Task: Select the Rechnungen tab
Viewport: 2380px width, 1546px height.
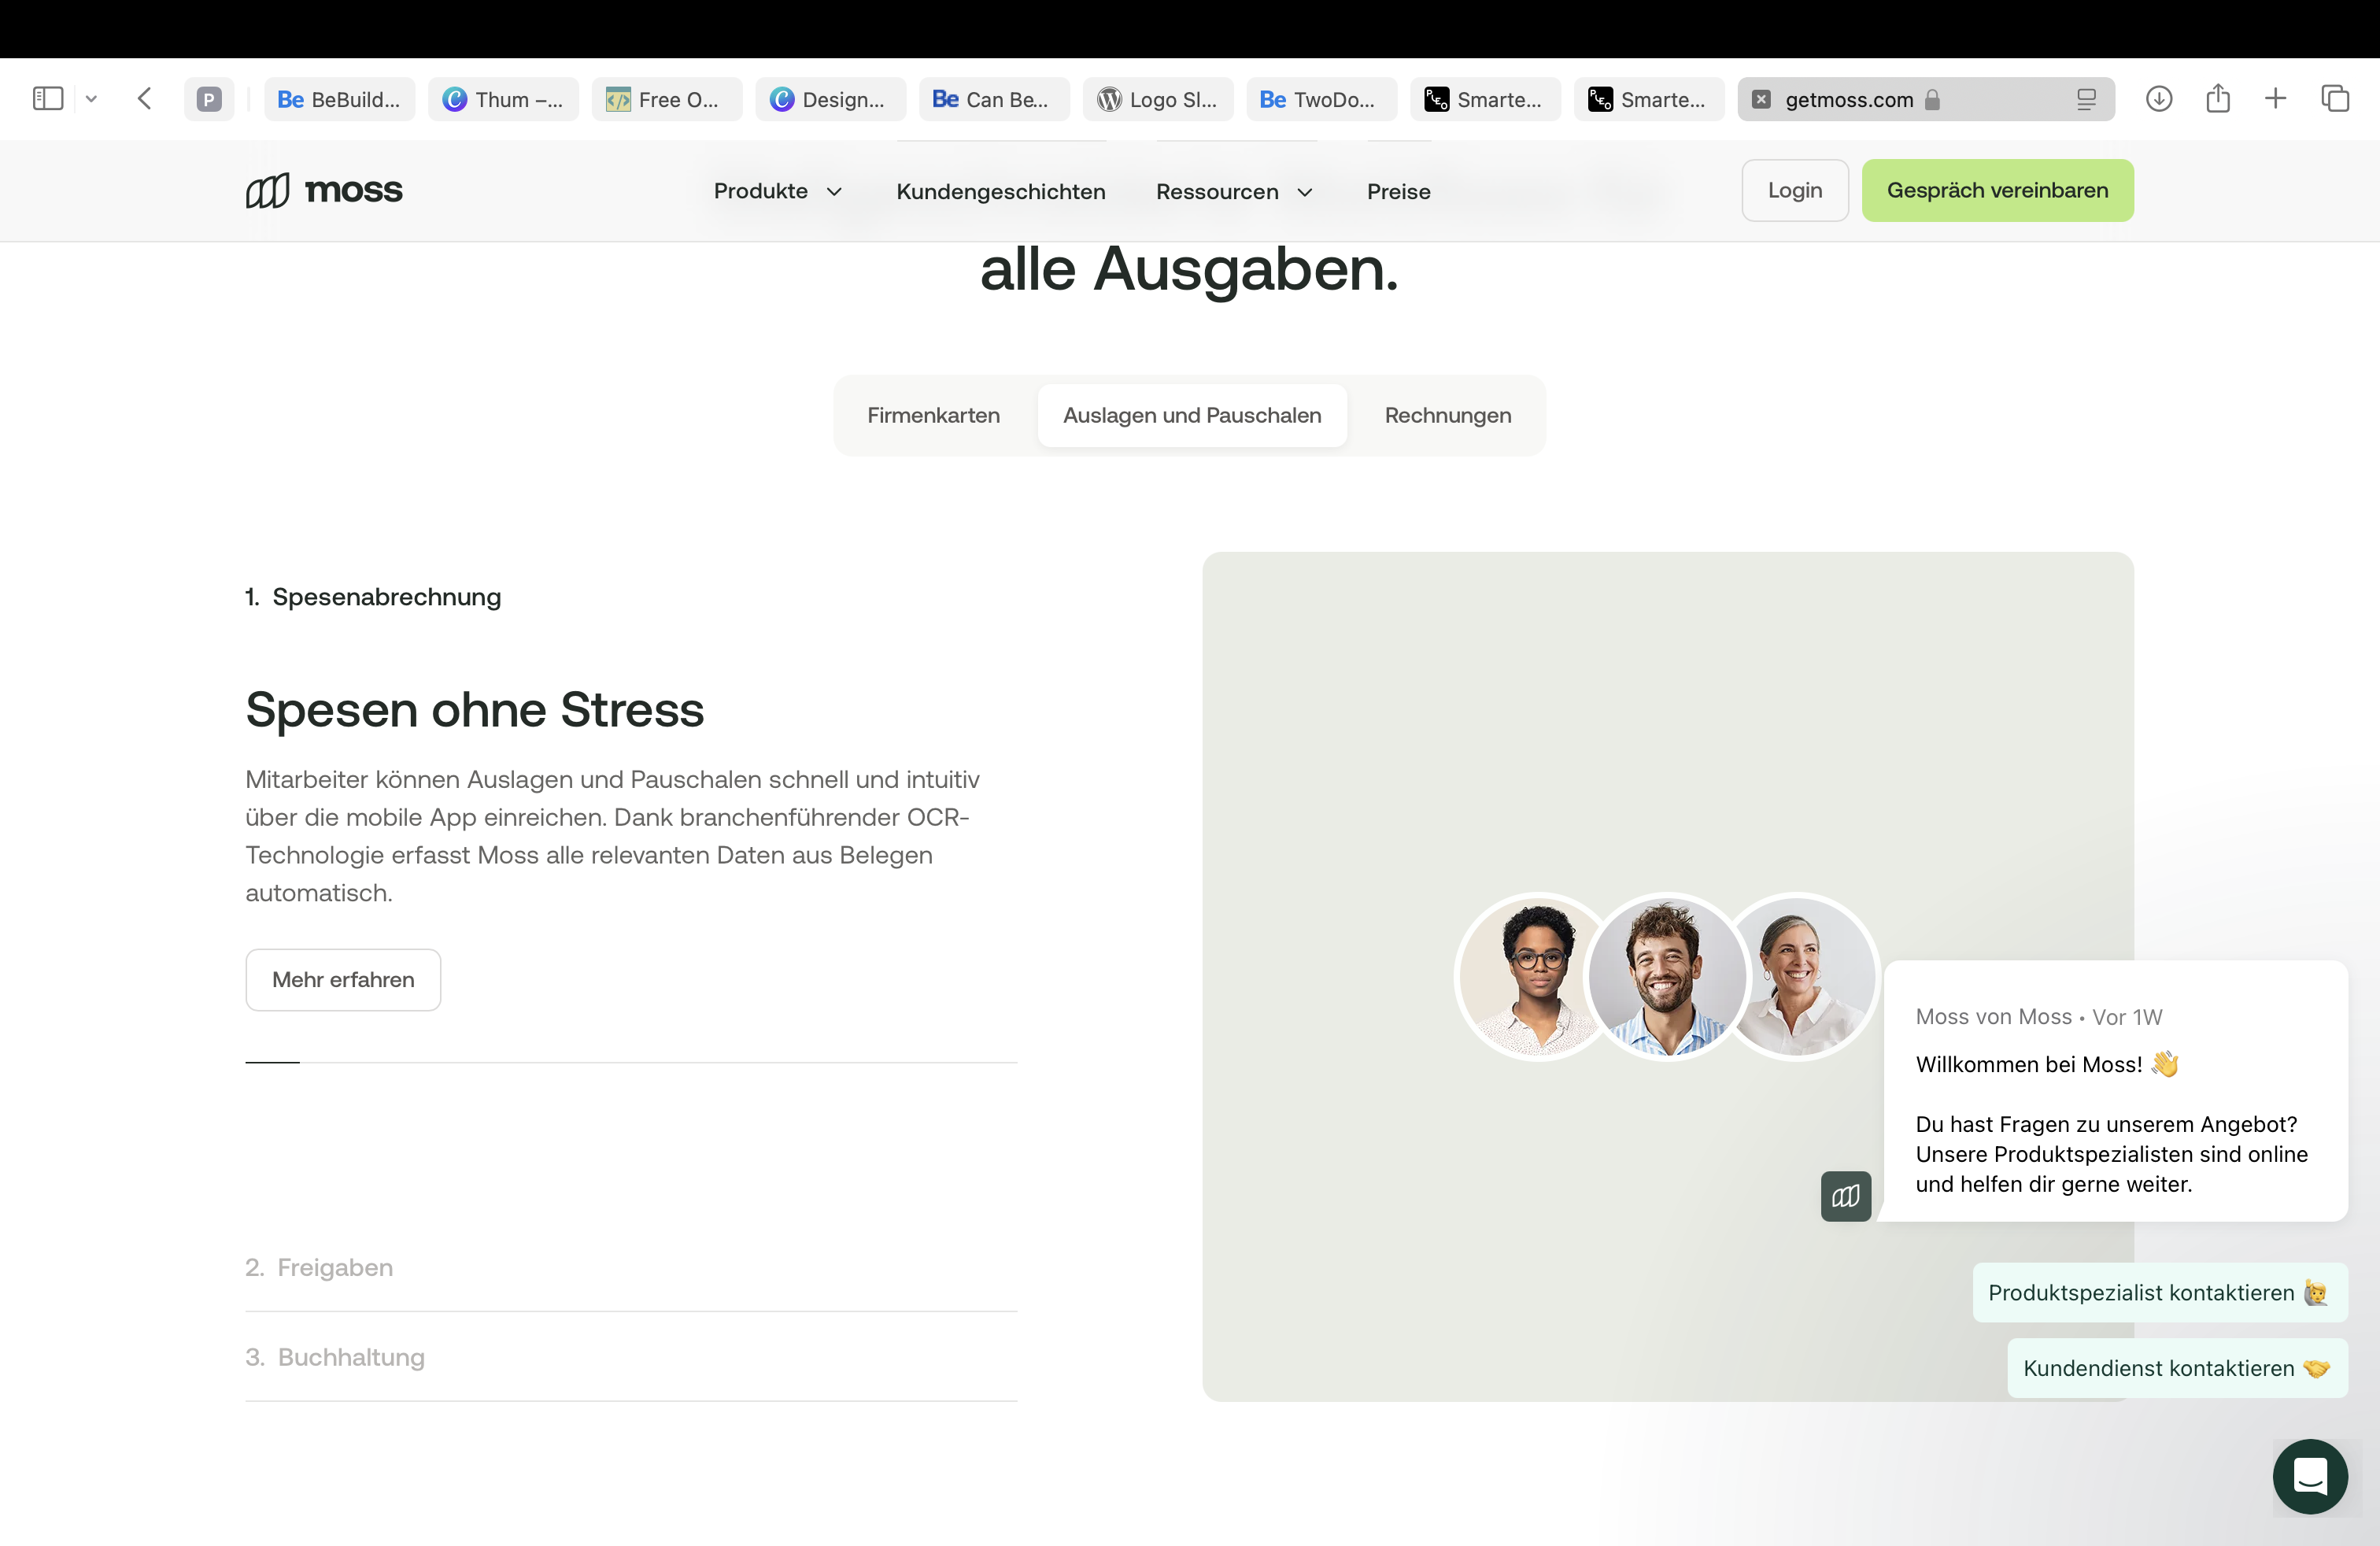Action: click(1448, 415)
